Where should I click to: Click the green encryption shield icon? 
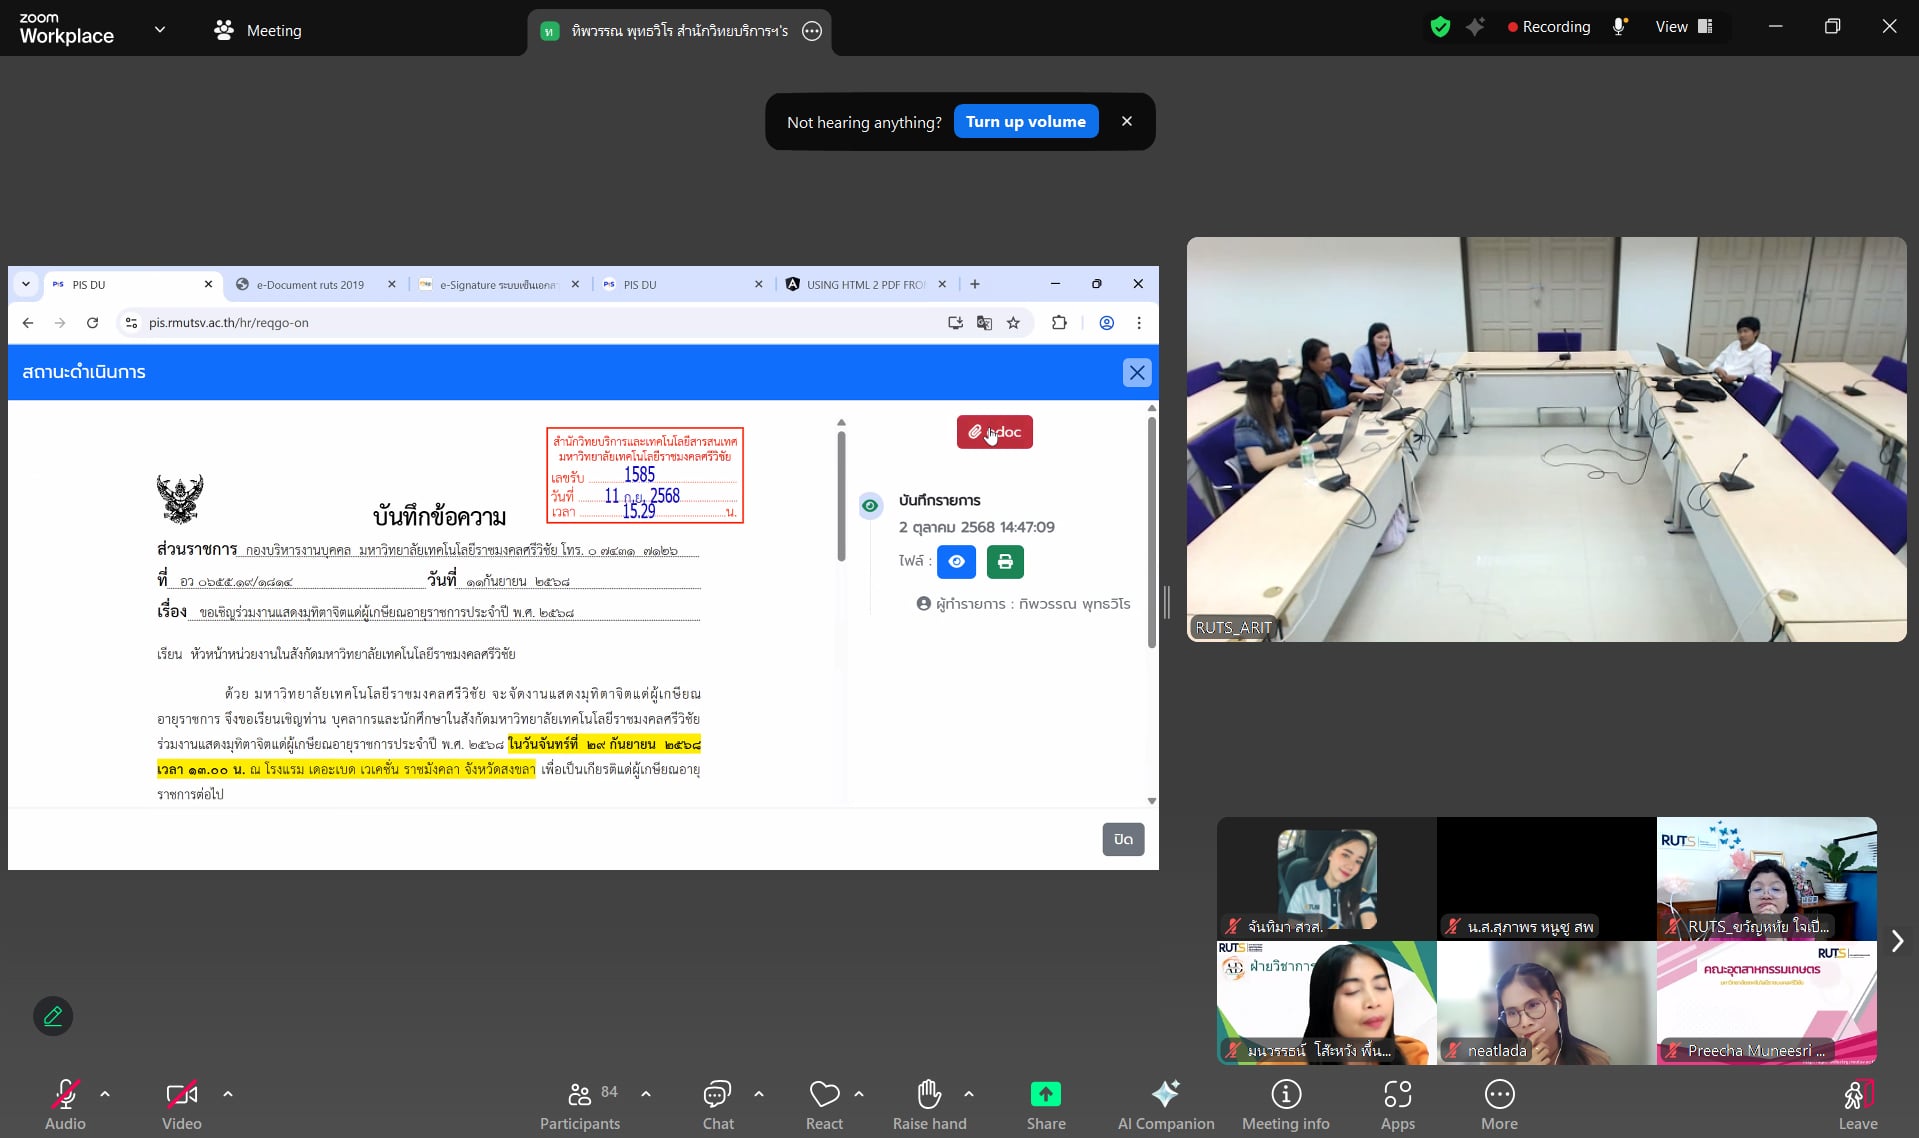coord(1440,27)
